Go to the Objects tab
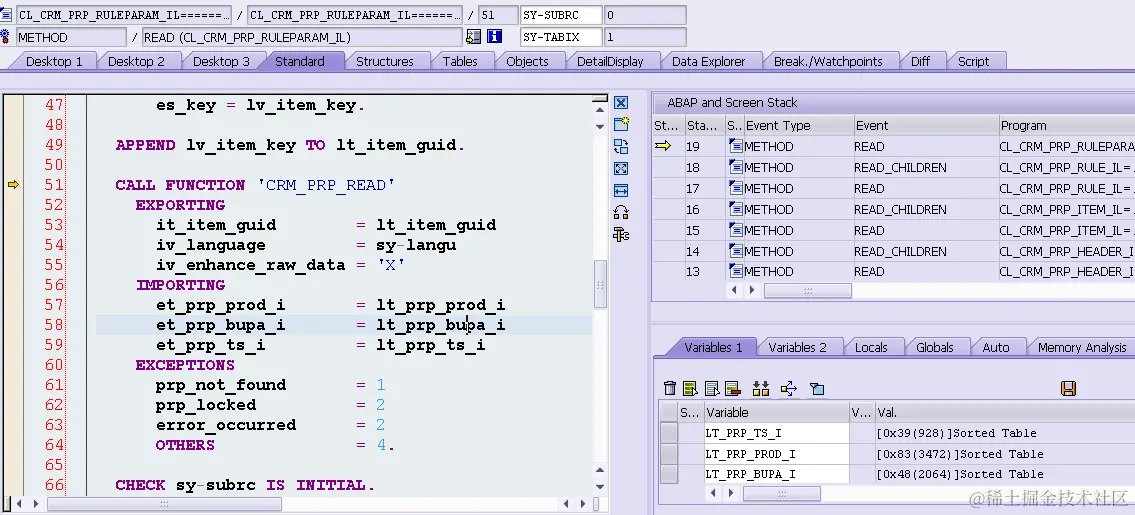 [527, 62]
